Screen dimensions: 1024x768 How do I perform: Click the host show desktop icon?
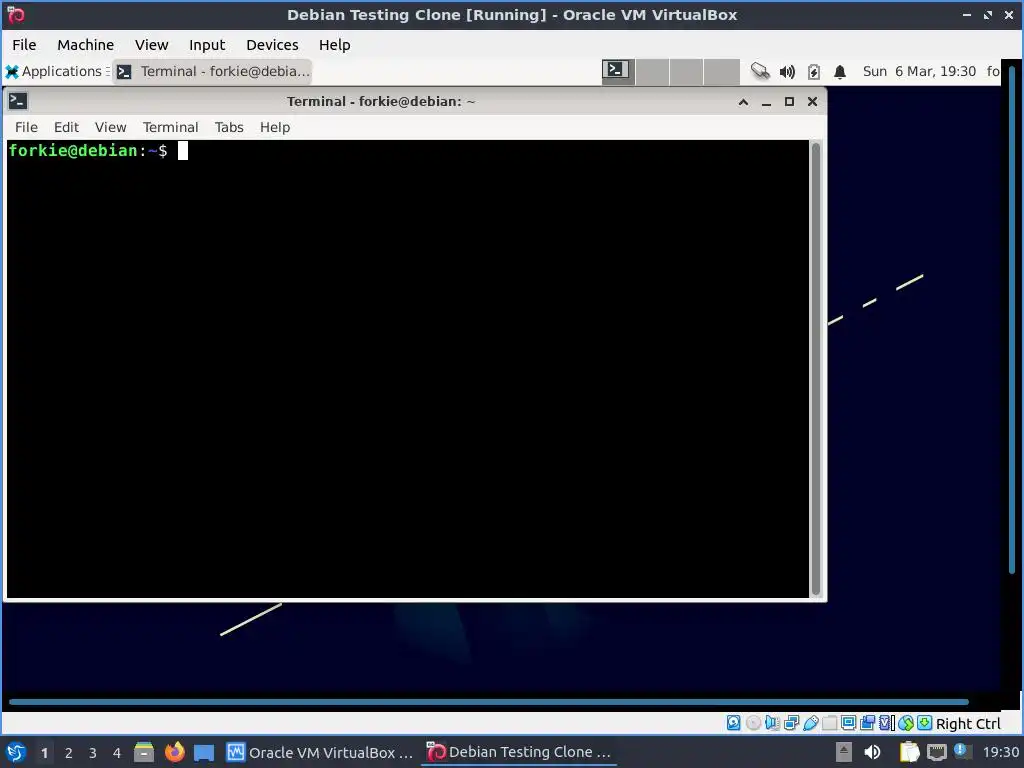click(x=204, y=752)
